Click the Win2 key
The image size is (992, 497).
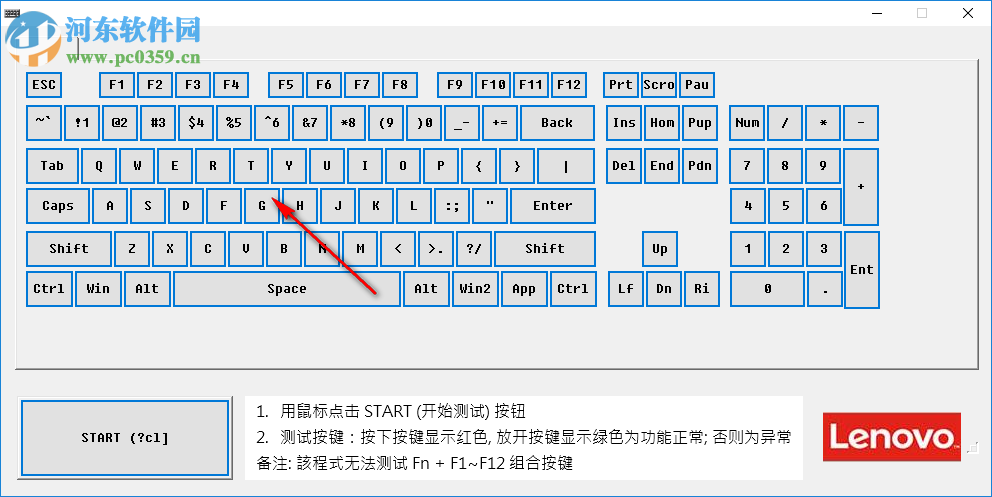pyautogui.click(x=475, y=289)
